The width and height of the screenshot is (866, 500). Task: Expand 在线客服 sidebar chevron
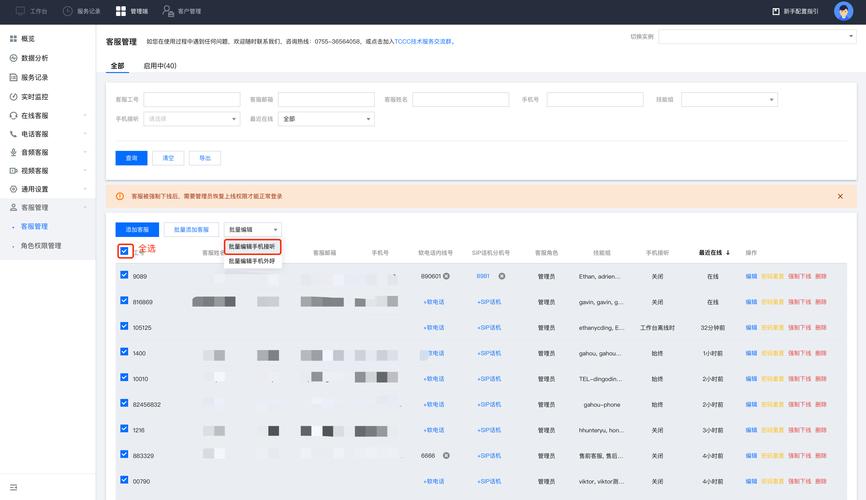85,115
